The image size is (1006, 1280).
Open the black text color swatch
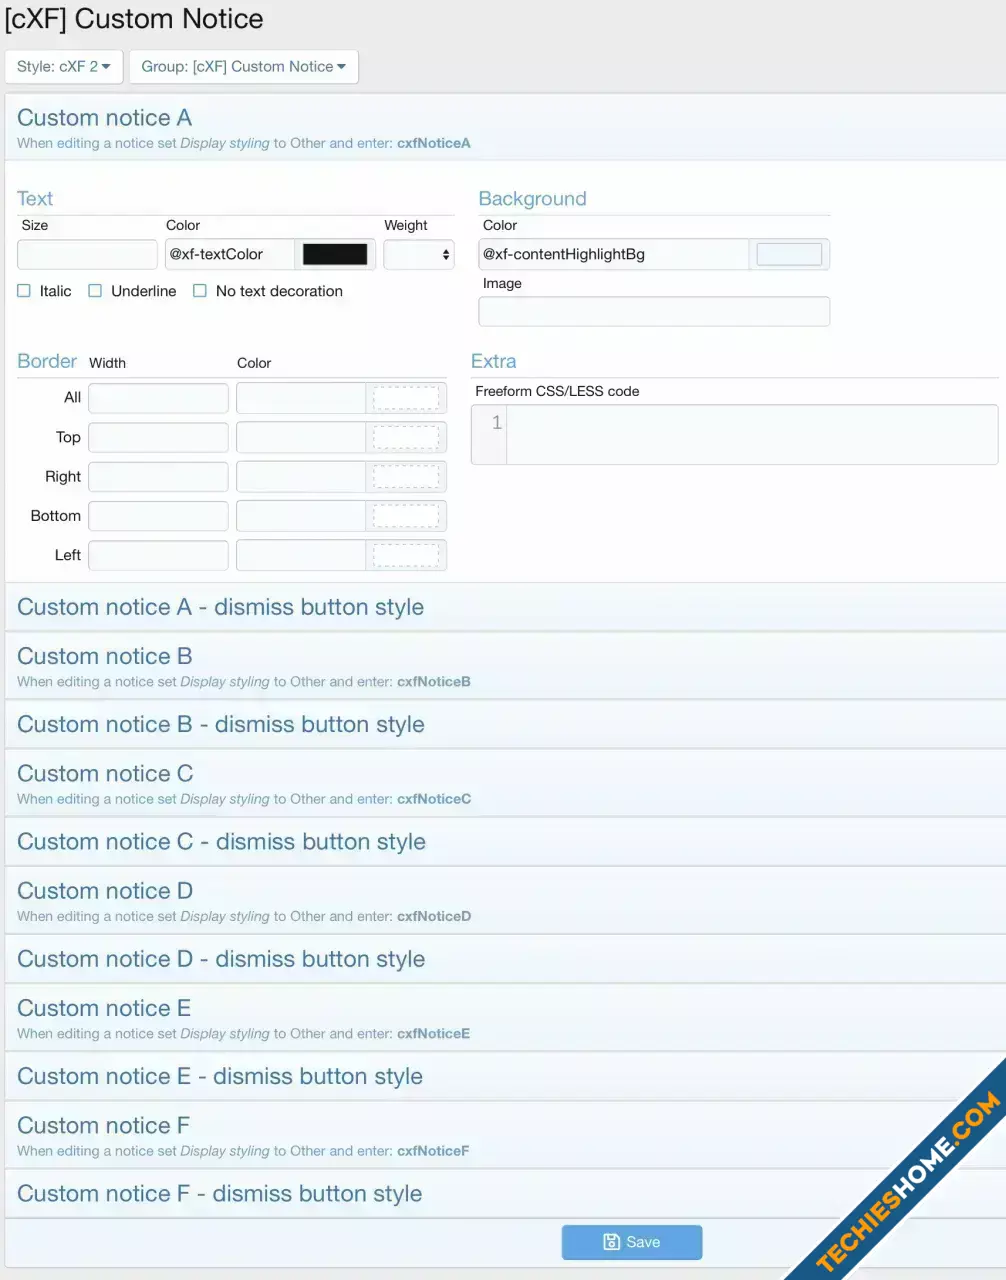pos(335,254)
